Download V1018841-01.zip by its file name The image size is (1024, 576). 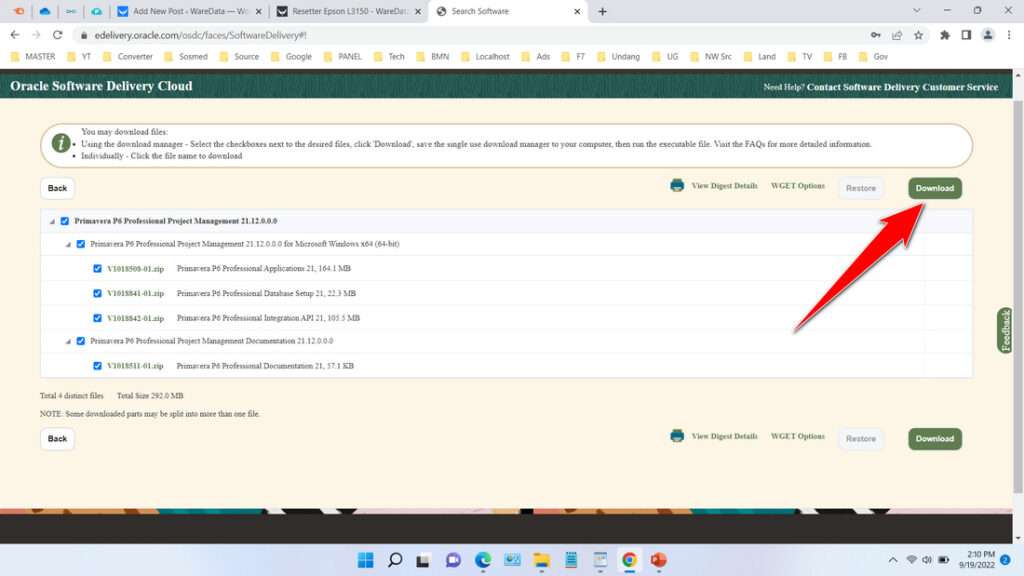click(x=135, y=293)
